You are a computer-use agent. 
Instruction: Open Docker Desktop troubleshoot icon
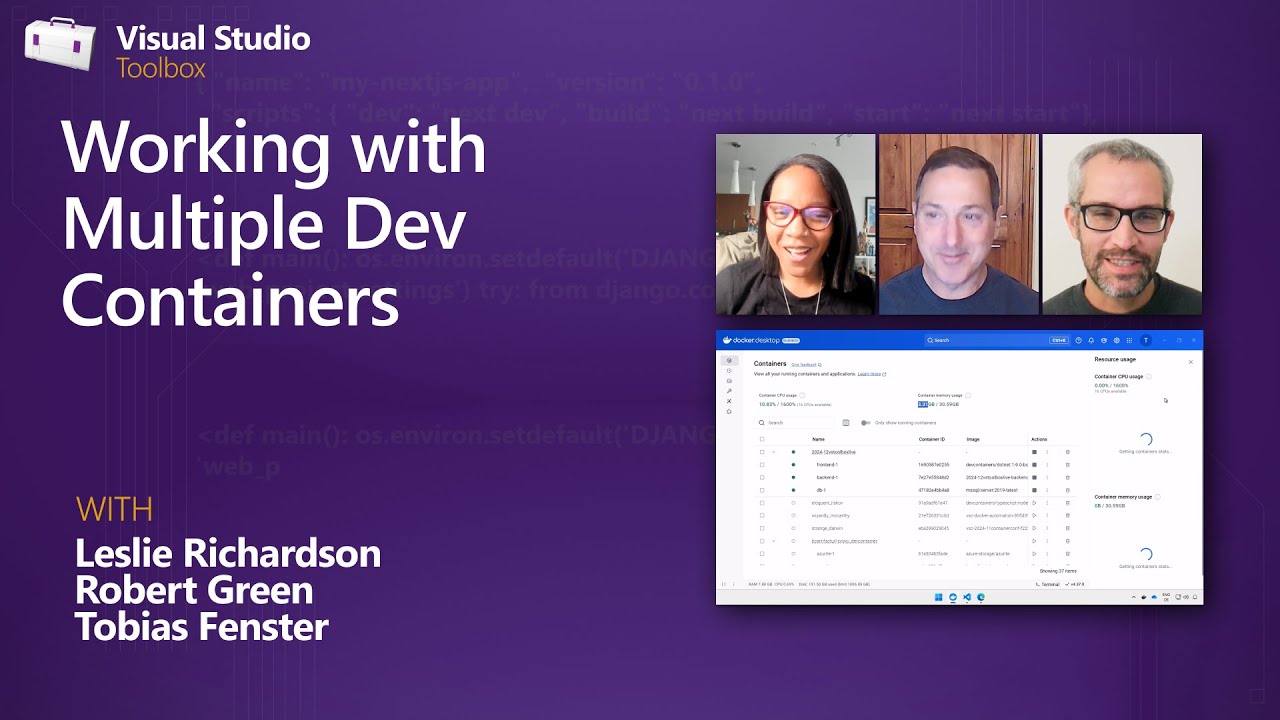click(x=1104, y=340)
